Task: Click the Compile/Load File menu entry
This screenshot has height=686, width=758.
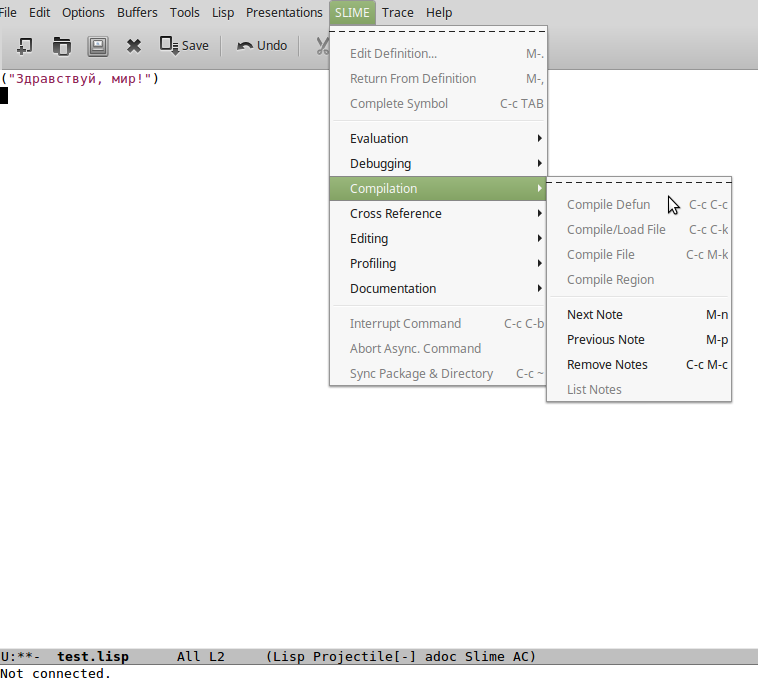Action: (639, 230)
